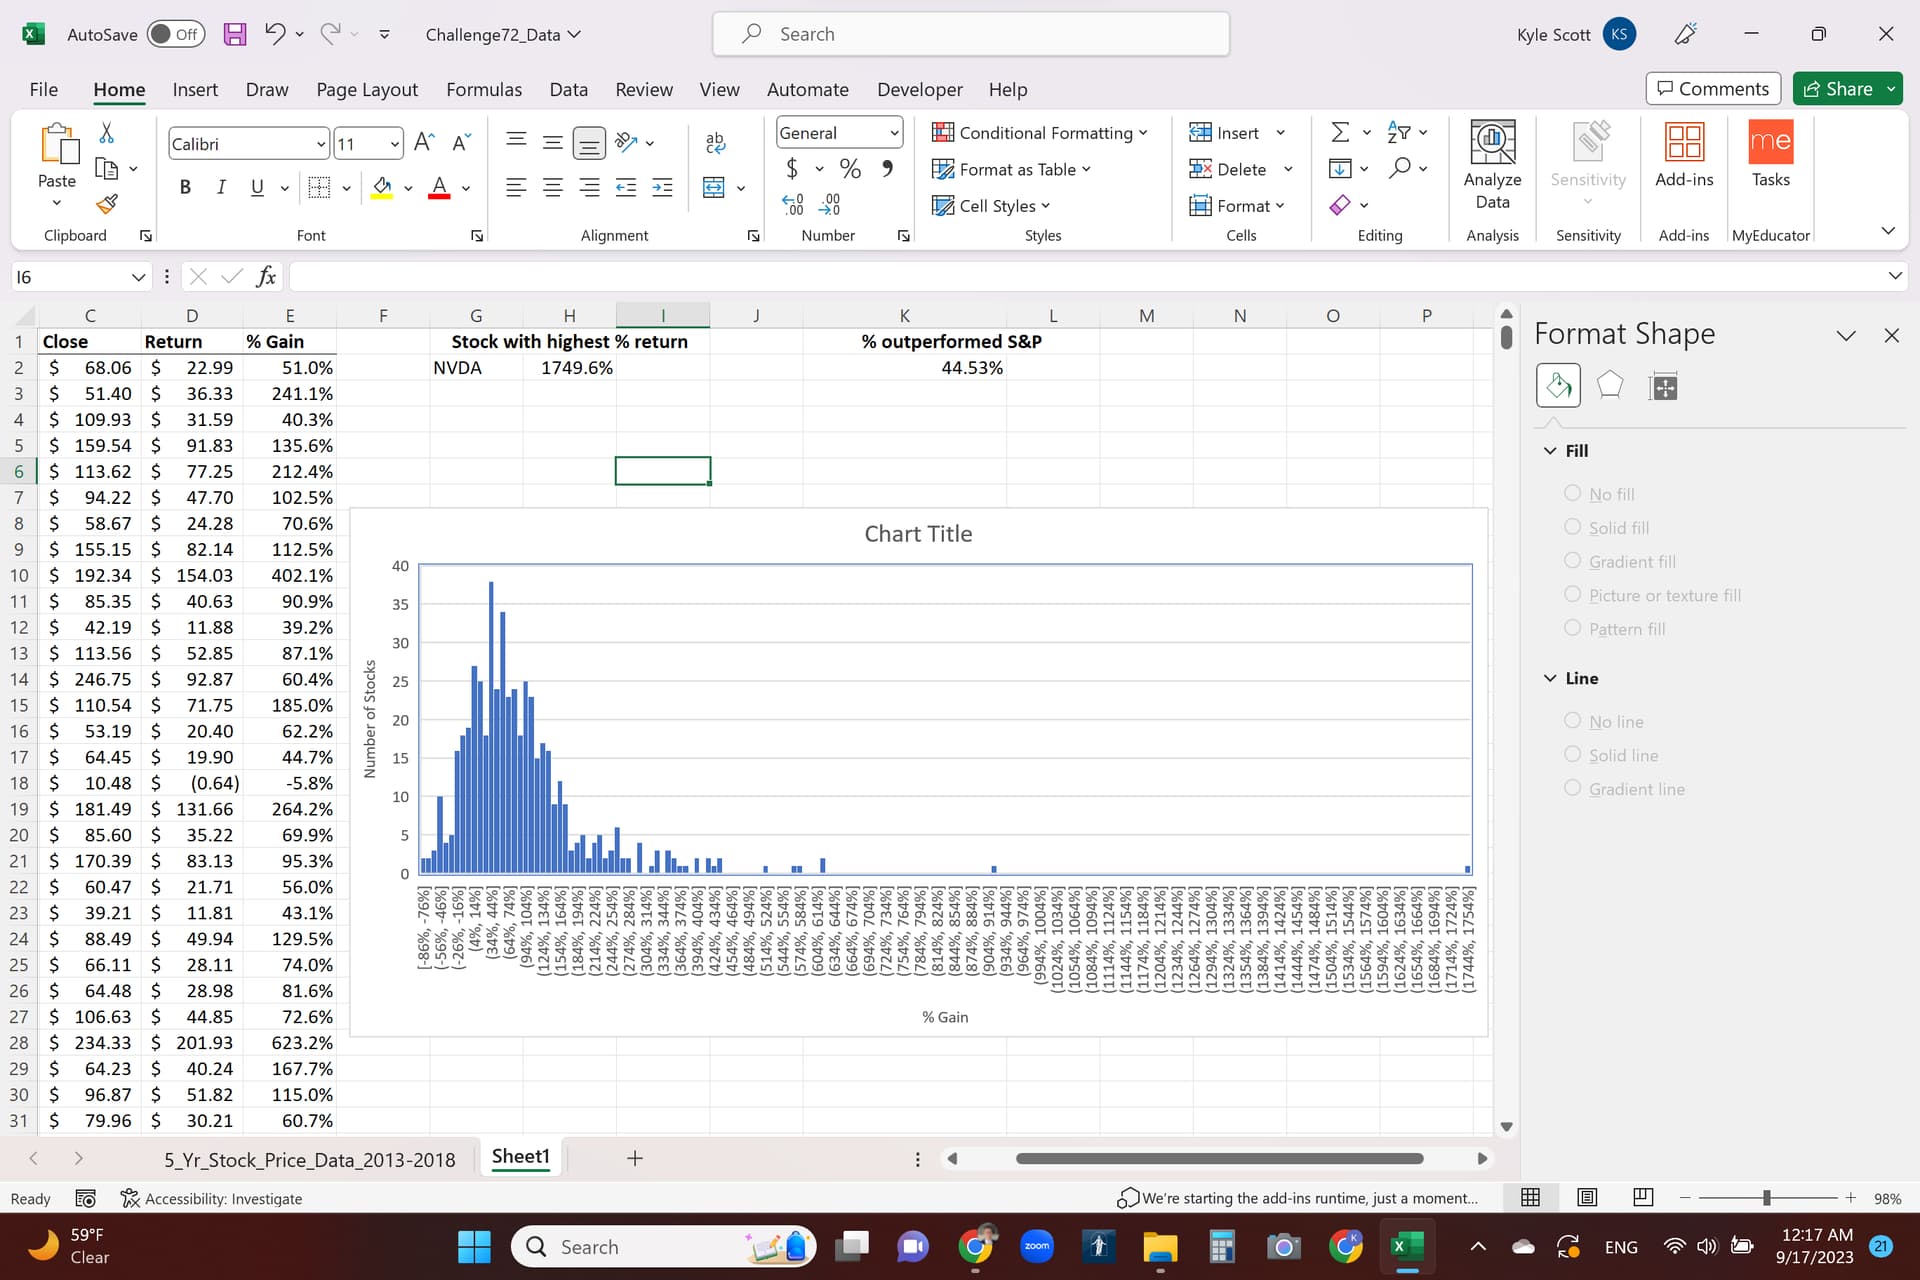Select Pattern fill radio option
The width and height of the screenshot is (1920, 1280).
coord(1572,628)
